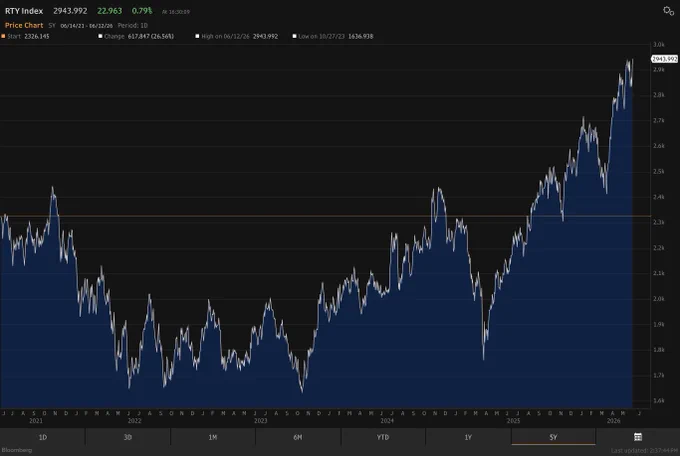Click the 2943.992 price tag on axis
Screen dimensions: 680x456
pyautogui.click(x=664, y=59)
